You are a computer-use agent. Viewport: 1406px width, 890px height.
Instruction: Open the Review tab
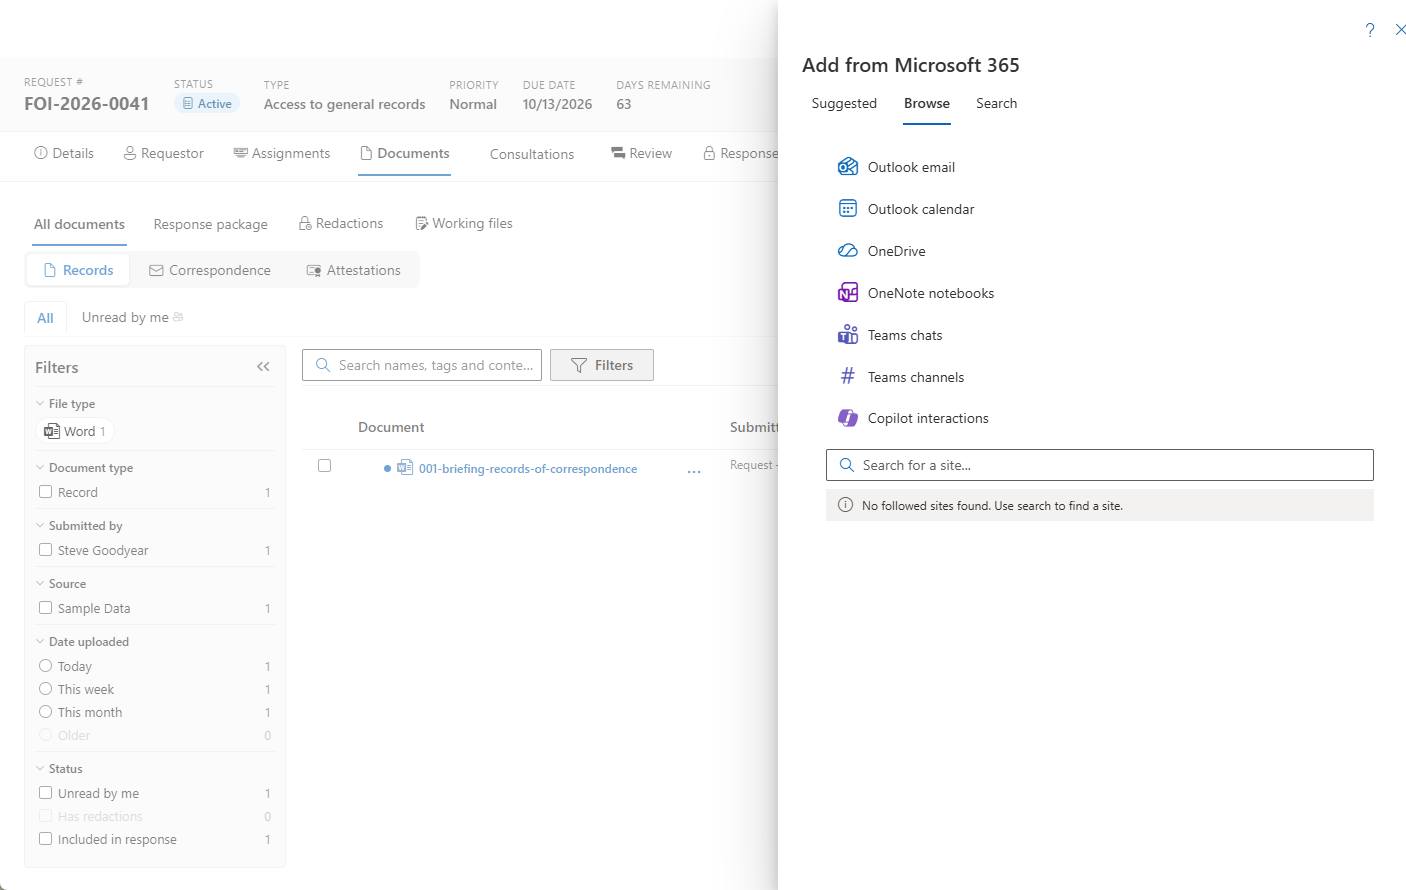pos(641,153)
